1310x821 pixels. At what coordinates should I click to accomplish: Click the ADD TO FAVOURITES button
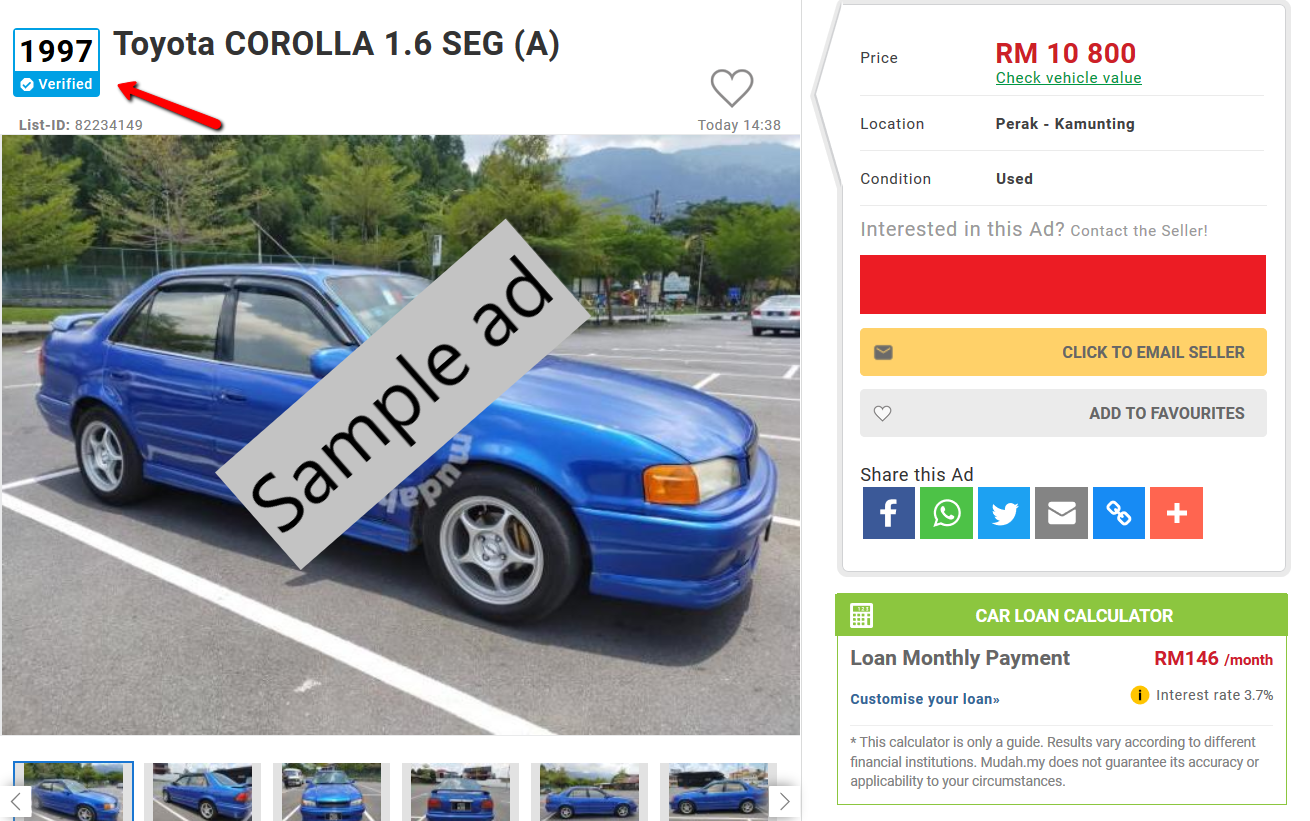pos(1063,413)
